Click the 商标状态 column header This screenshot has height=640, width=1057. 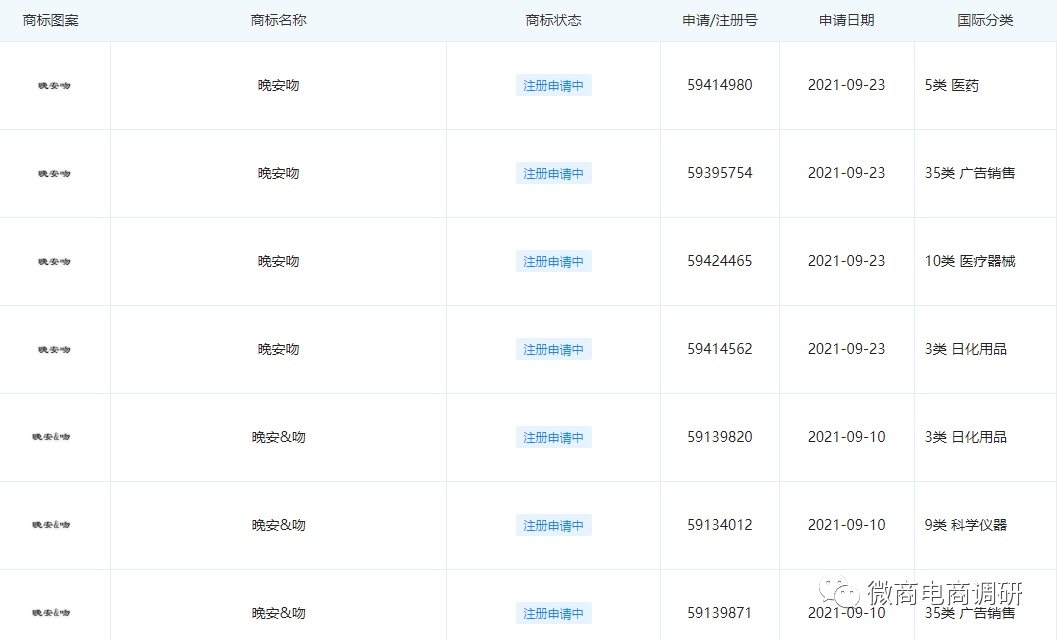pos(553,20)
